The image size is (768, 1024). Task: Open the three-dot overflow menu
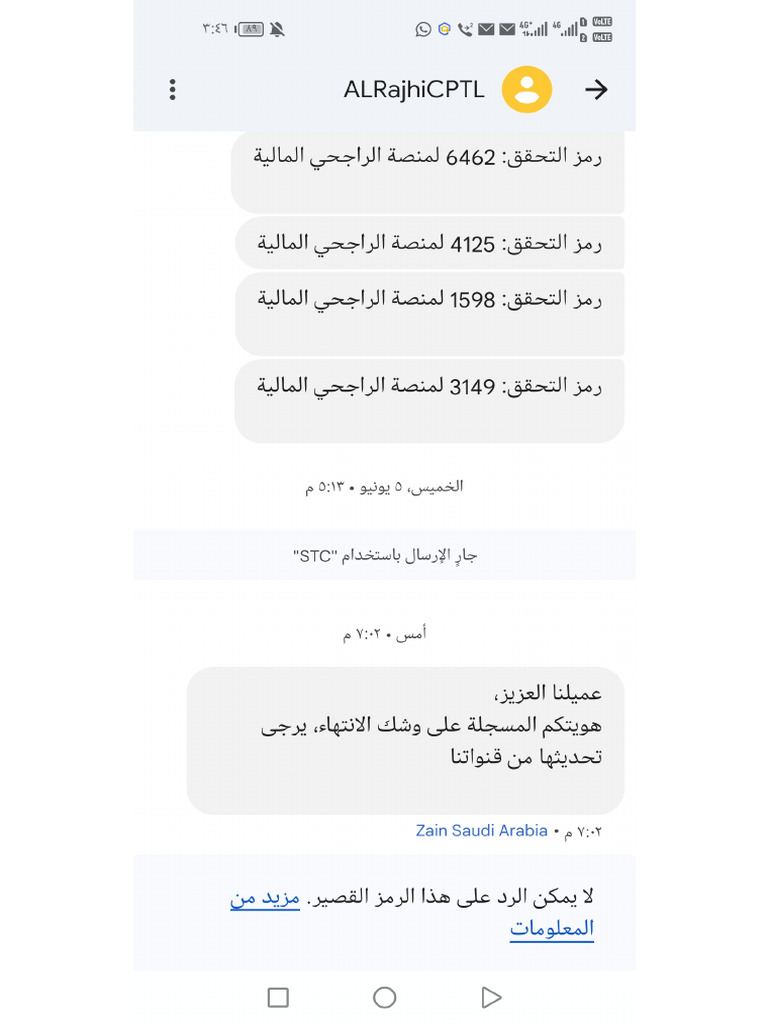coord(172,90)
